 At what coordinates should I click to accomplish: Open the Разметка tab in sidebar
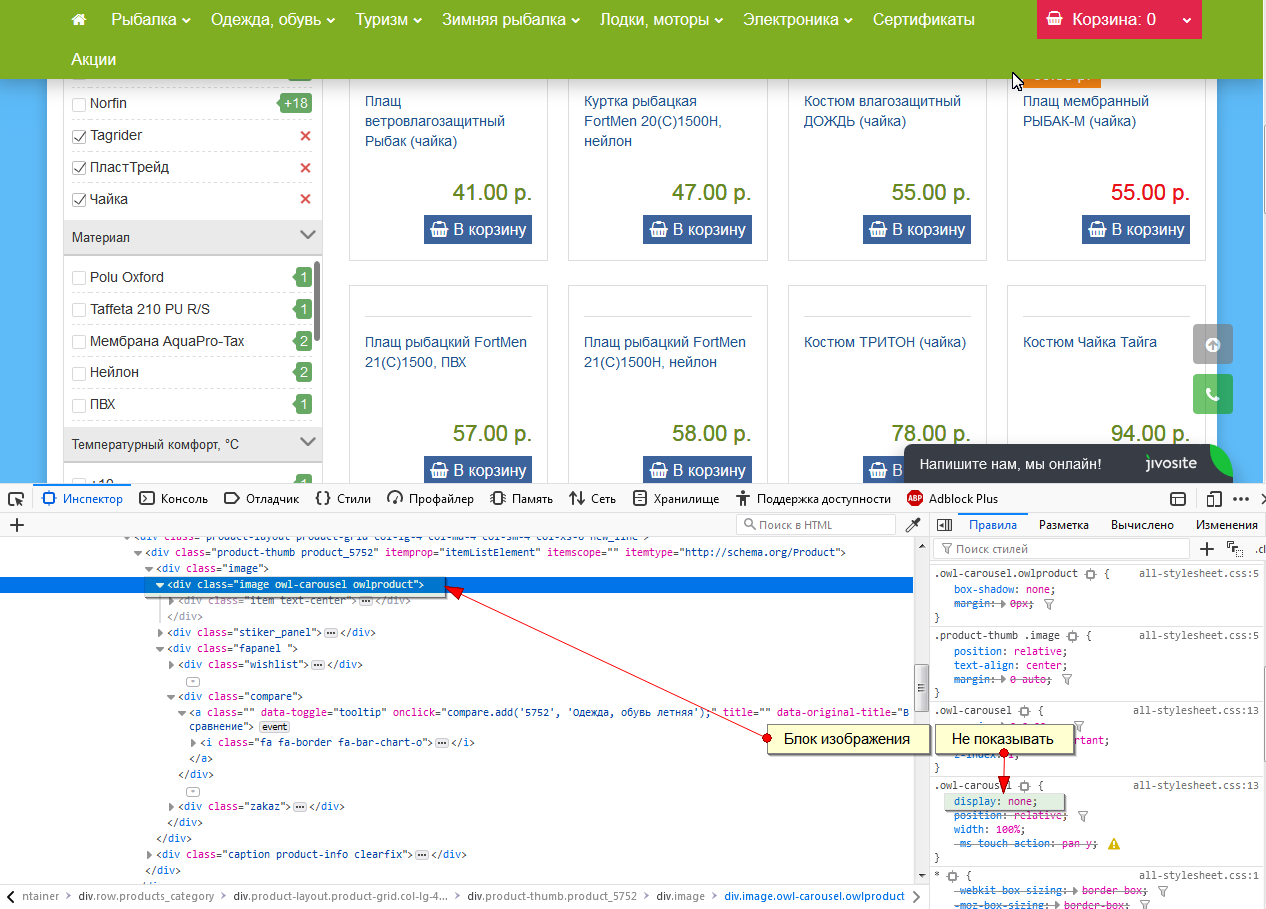pos(1063,525)
